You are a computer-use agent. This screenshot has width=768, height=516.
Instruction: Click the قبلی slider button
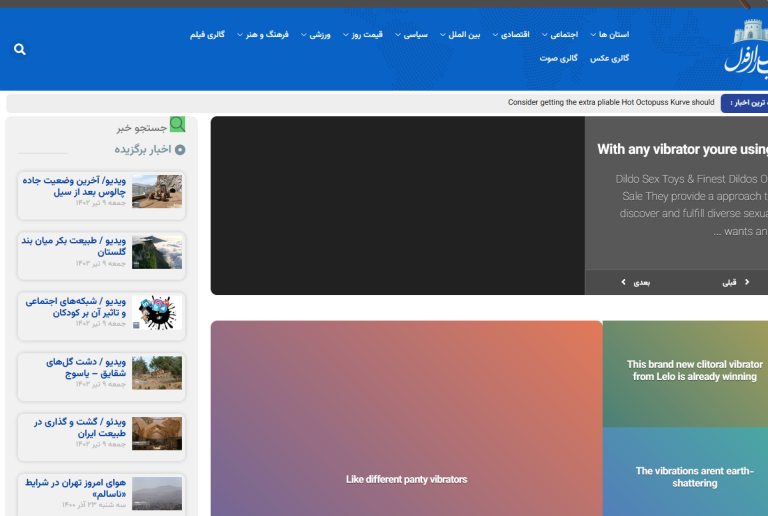pyautogui.click(x=736, y=282)
